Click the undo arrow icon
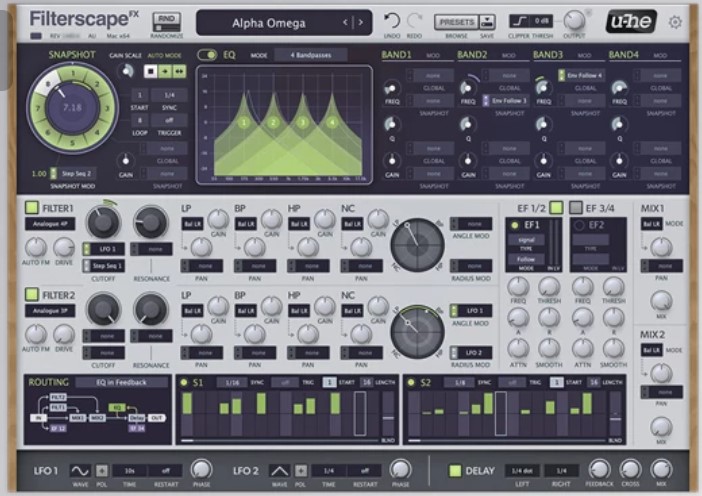 pos(392,21)
